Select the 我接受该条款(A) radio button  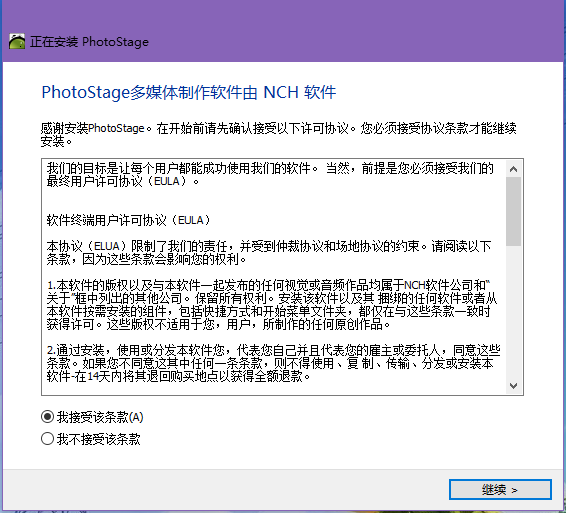[47, 417]
